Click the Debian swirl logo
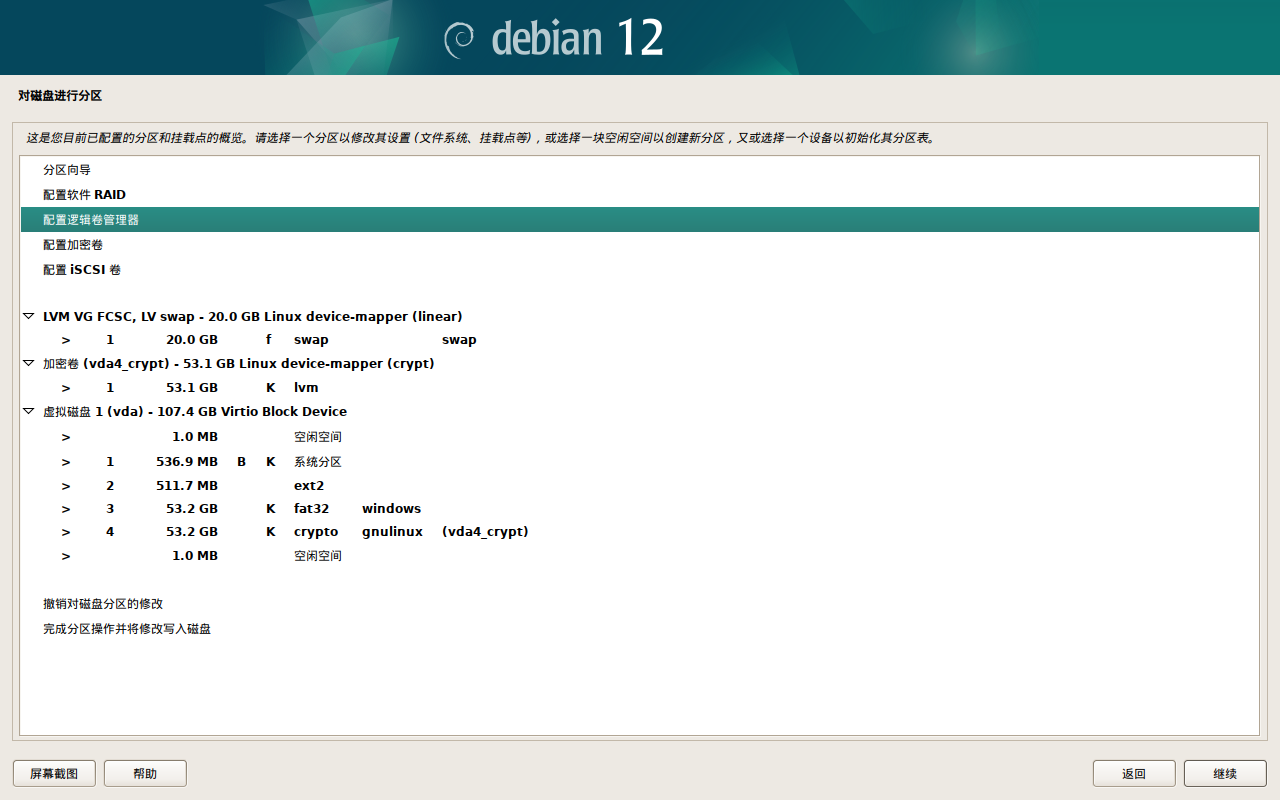 click(x=459, y=38)
